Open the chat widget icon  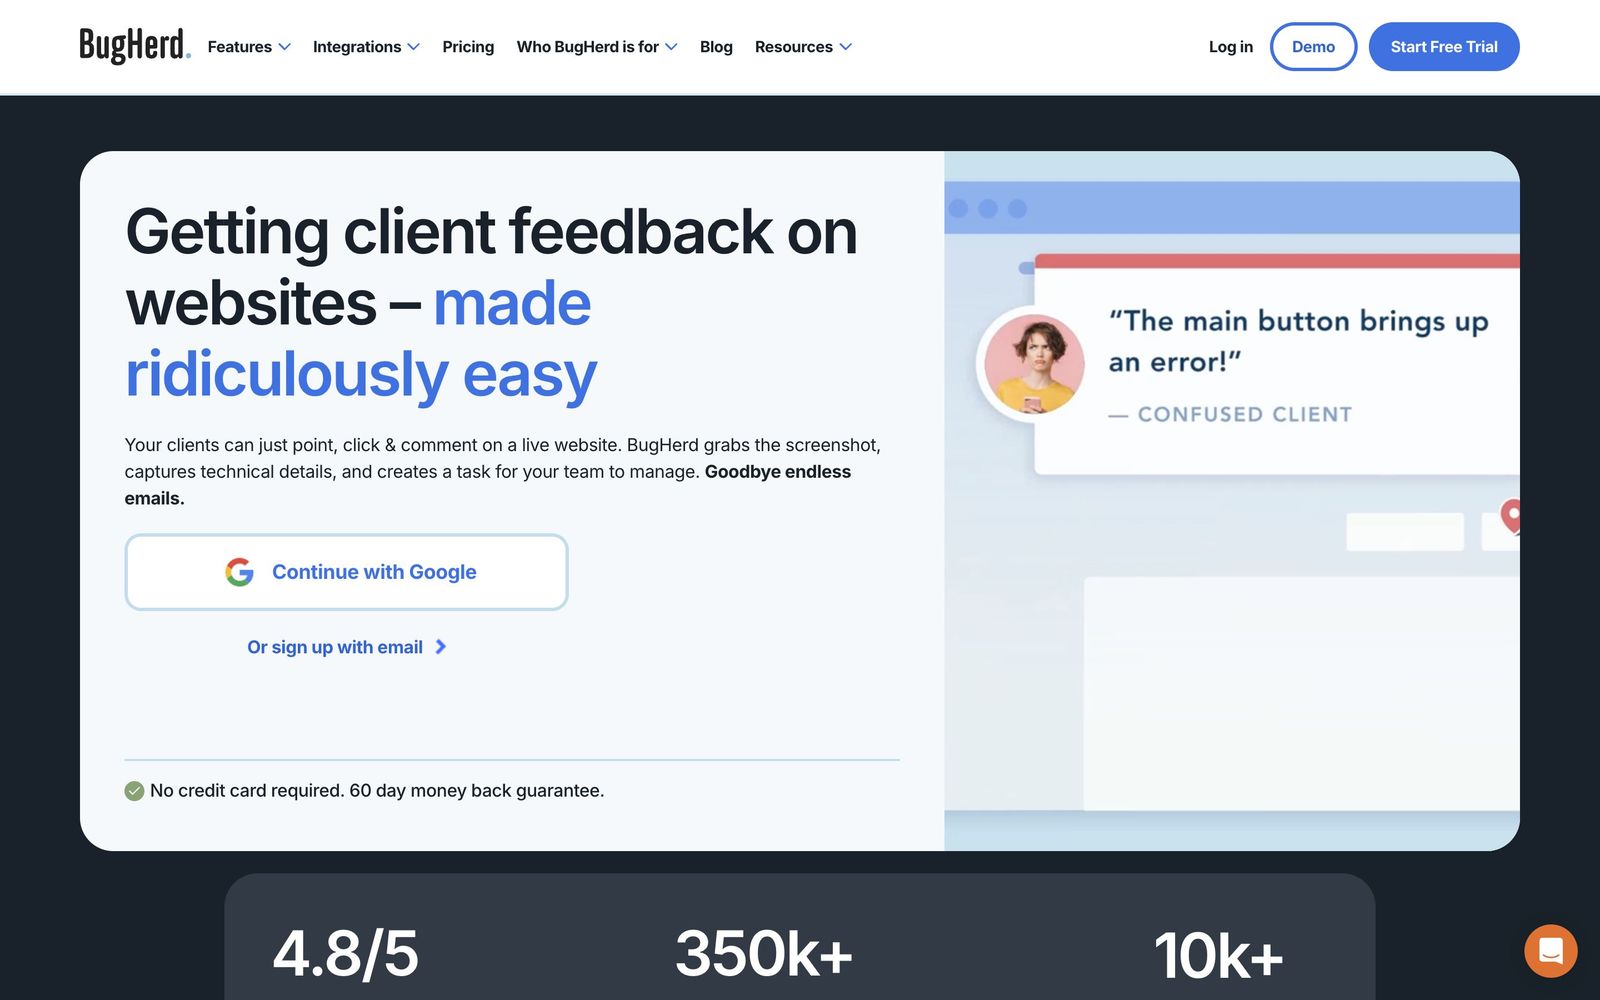[1551, 951]
